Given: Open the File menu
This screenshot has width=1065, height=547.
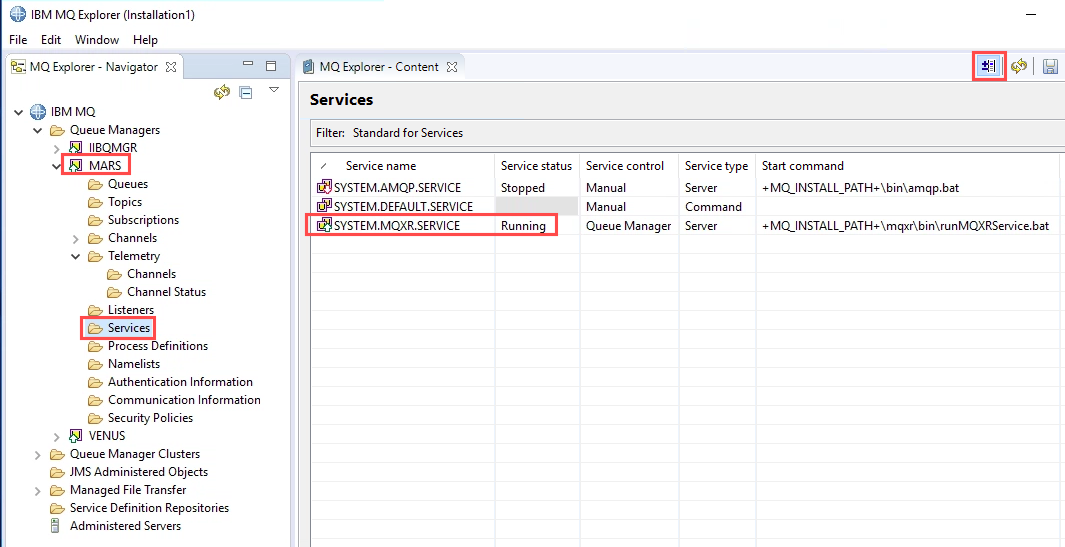Looking at the screenshot, I should click(x=18, y=39).
